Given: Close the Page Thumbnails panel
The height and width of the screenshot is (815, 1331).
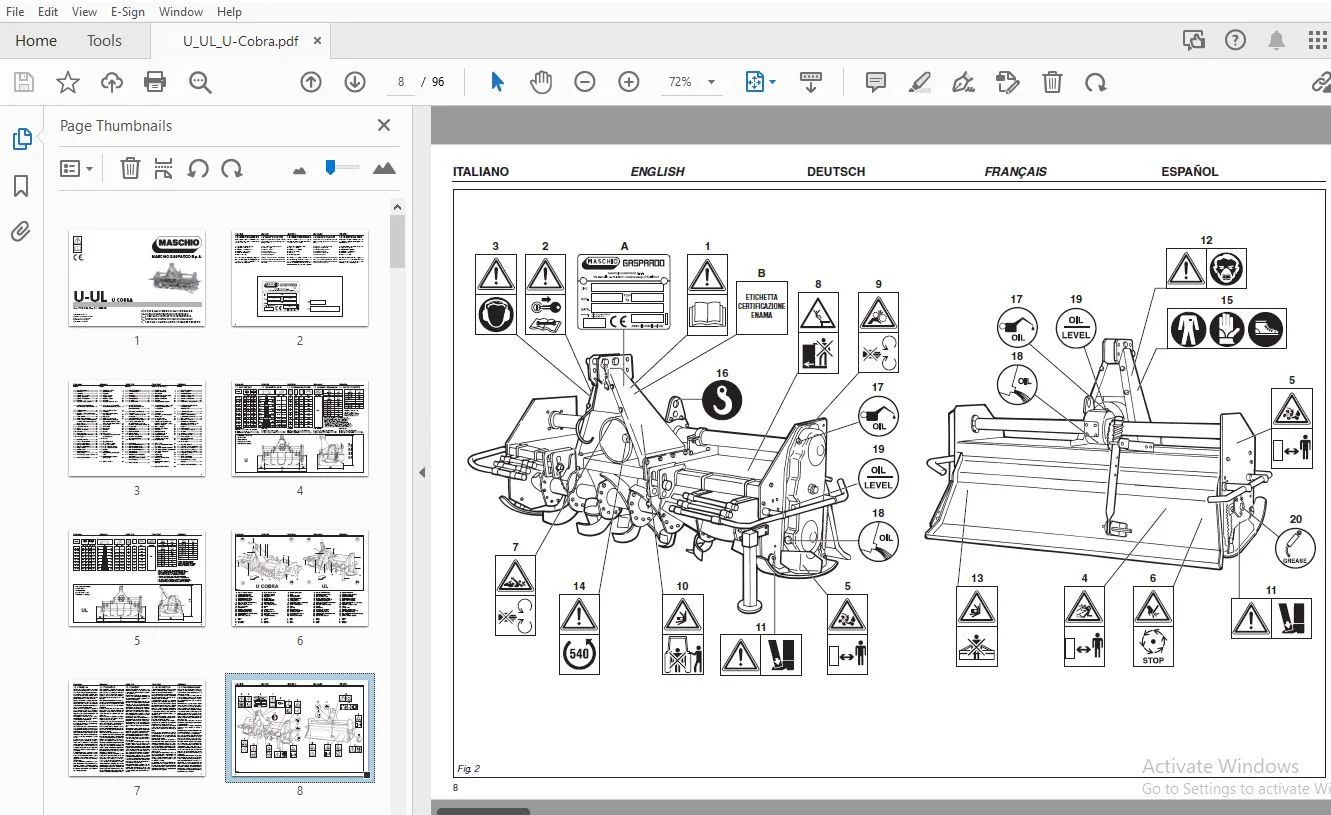Looking at the screenshot, I should [384, 125].
